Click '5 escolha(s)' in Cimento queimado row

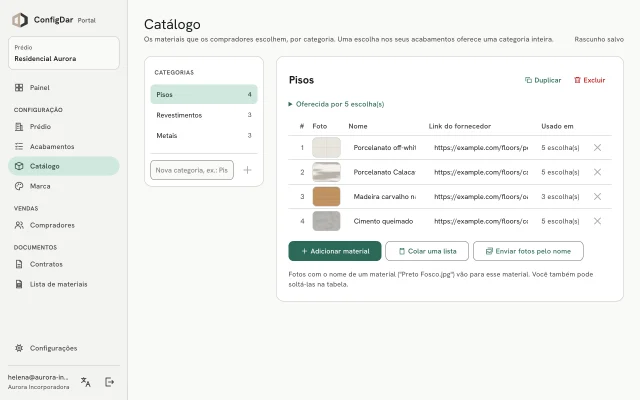pyautogui.click(x=560, y=221)
